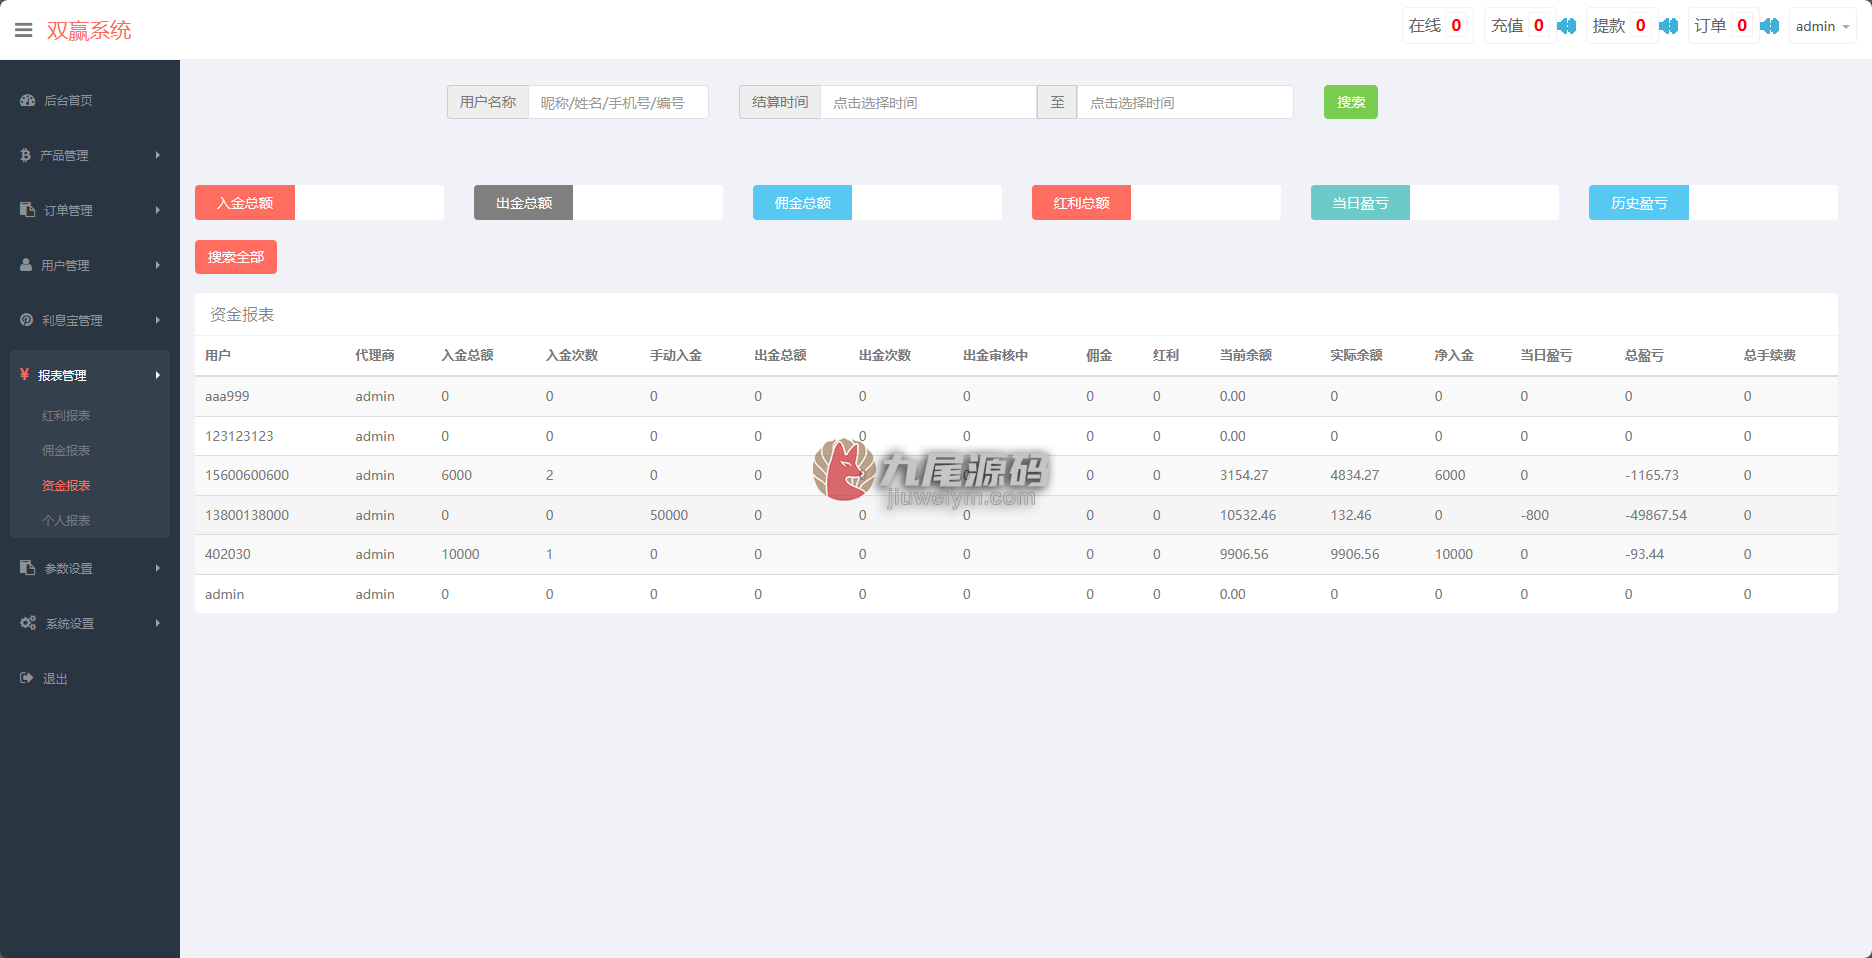Viewport: 1872px width, 958px height.
Task: Open the admin account dropdown
Action: point(1822,26)
